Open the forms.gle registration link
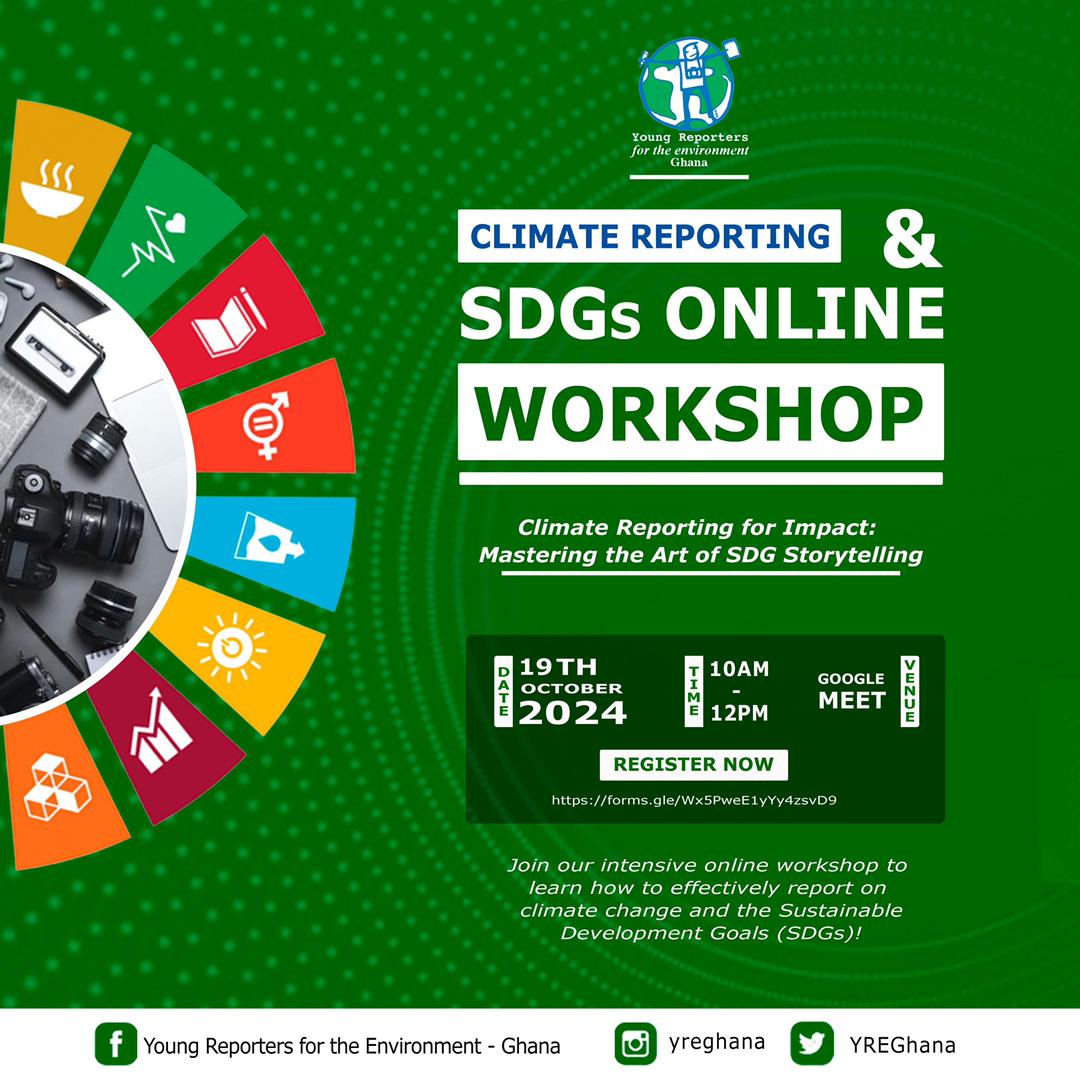This screenshot has height=1080, width=1080. [693, 800]
